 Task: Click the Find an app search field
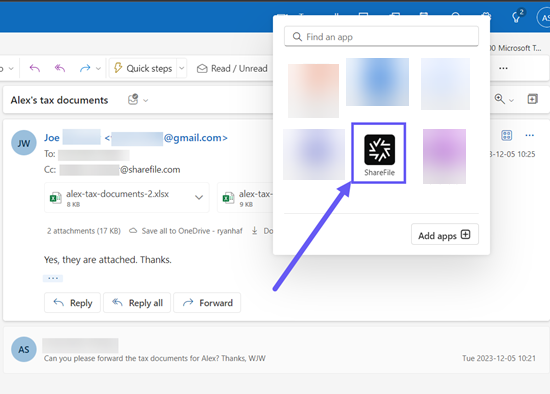tap(381, 36)
